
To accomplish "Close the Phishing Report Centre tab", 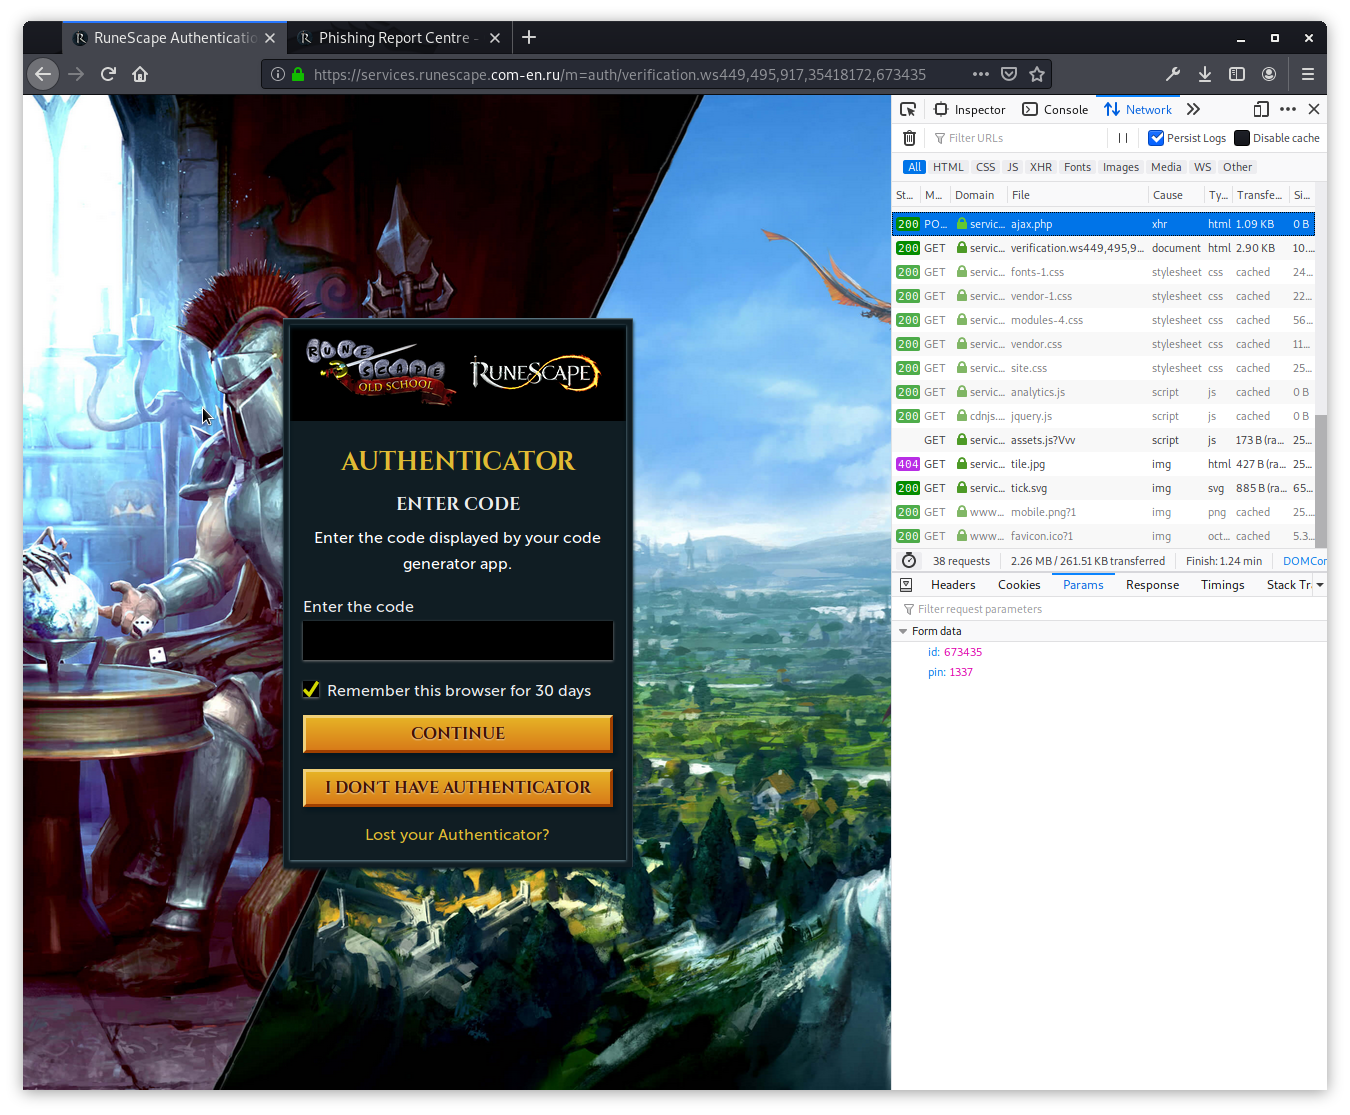I will 496,38.
